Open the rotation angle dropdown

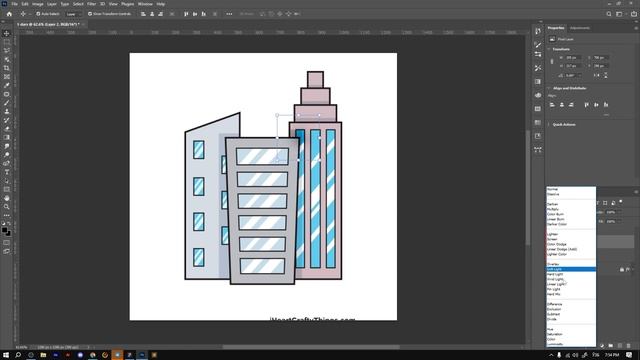(580, 76)
